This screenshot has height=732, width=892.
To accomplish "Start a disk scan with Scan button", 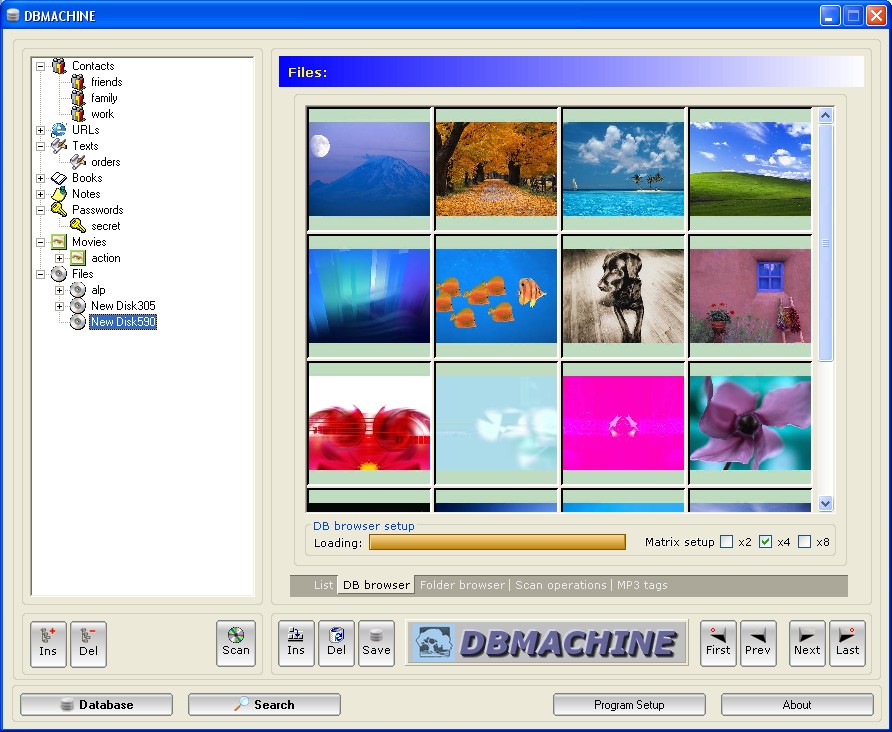I will point(236,643).
